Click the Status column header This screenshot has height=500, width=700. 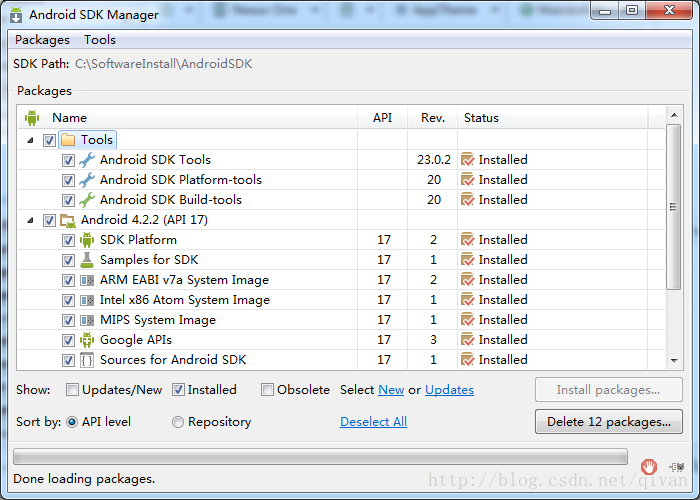tap(553, 118)
